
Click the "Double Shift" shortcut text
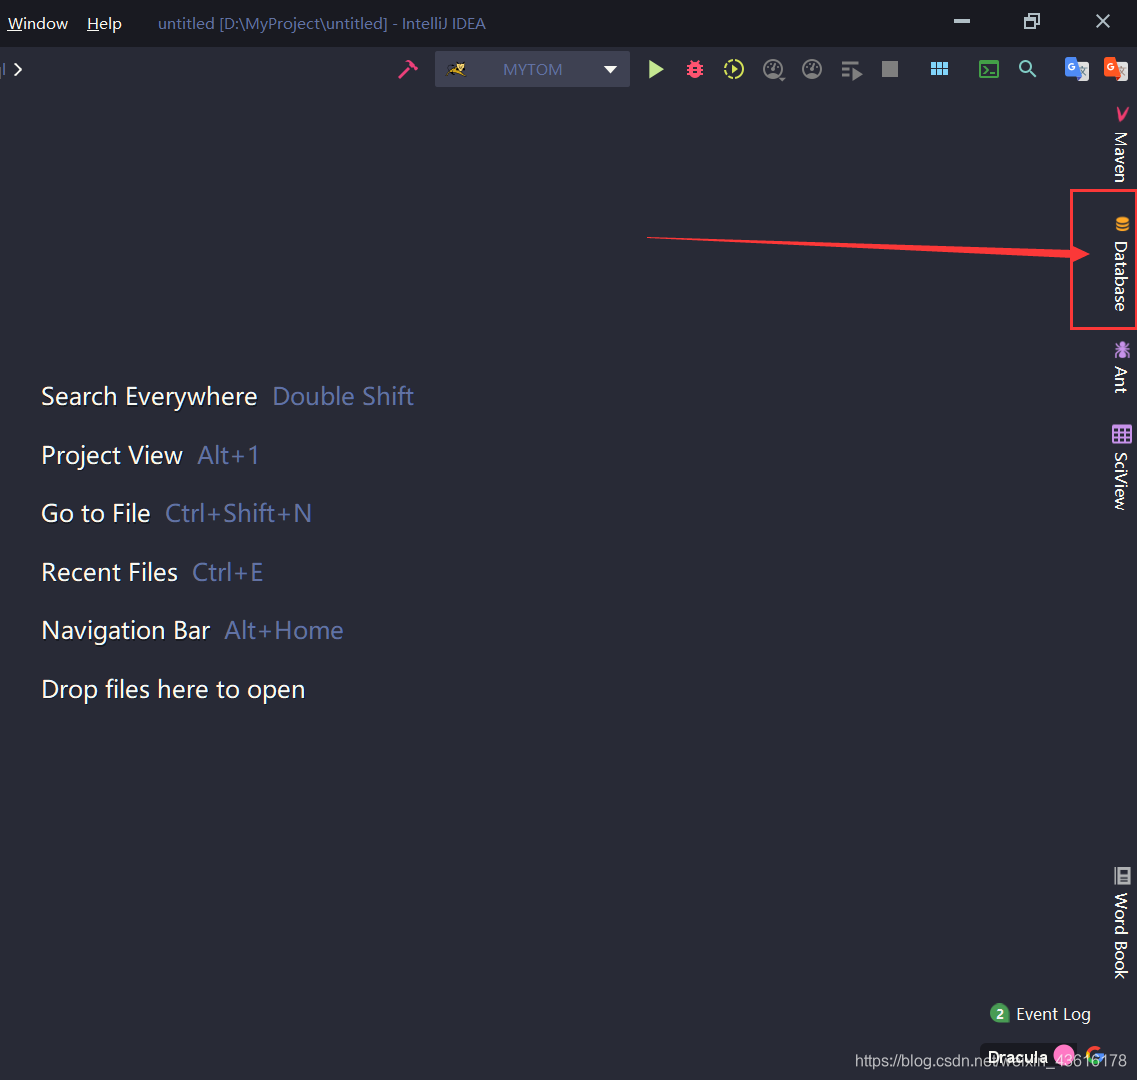tap(343, 397)
